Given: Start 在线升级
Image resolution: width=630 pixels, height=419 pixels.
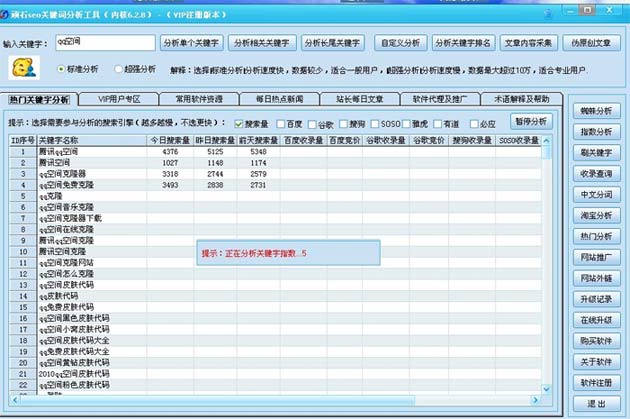Looking at the screenshot, I should (596, 320).
